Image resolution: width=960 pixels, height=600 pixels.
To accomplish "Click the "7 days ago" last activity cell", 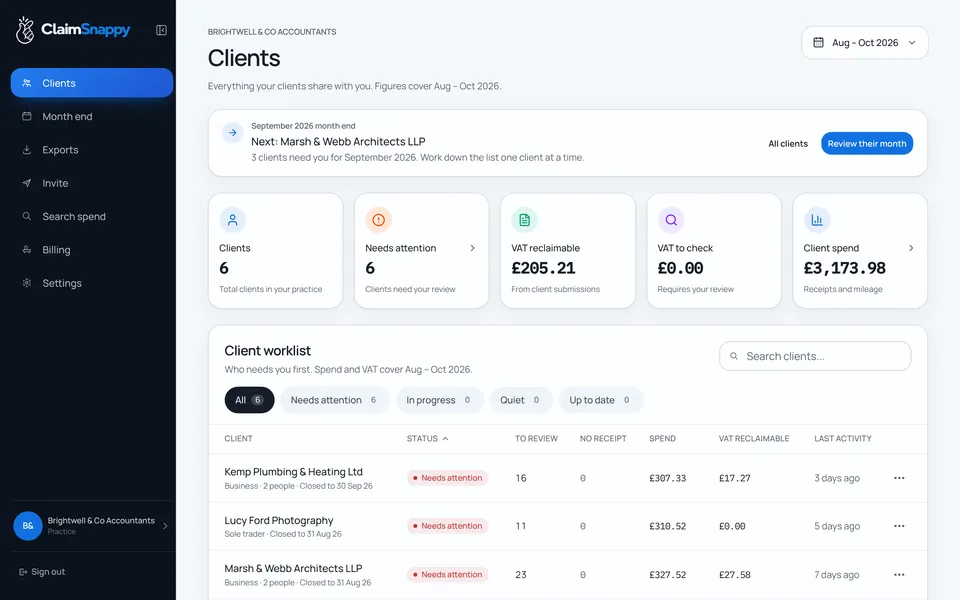I will 836,575.
